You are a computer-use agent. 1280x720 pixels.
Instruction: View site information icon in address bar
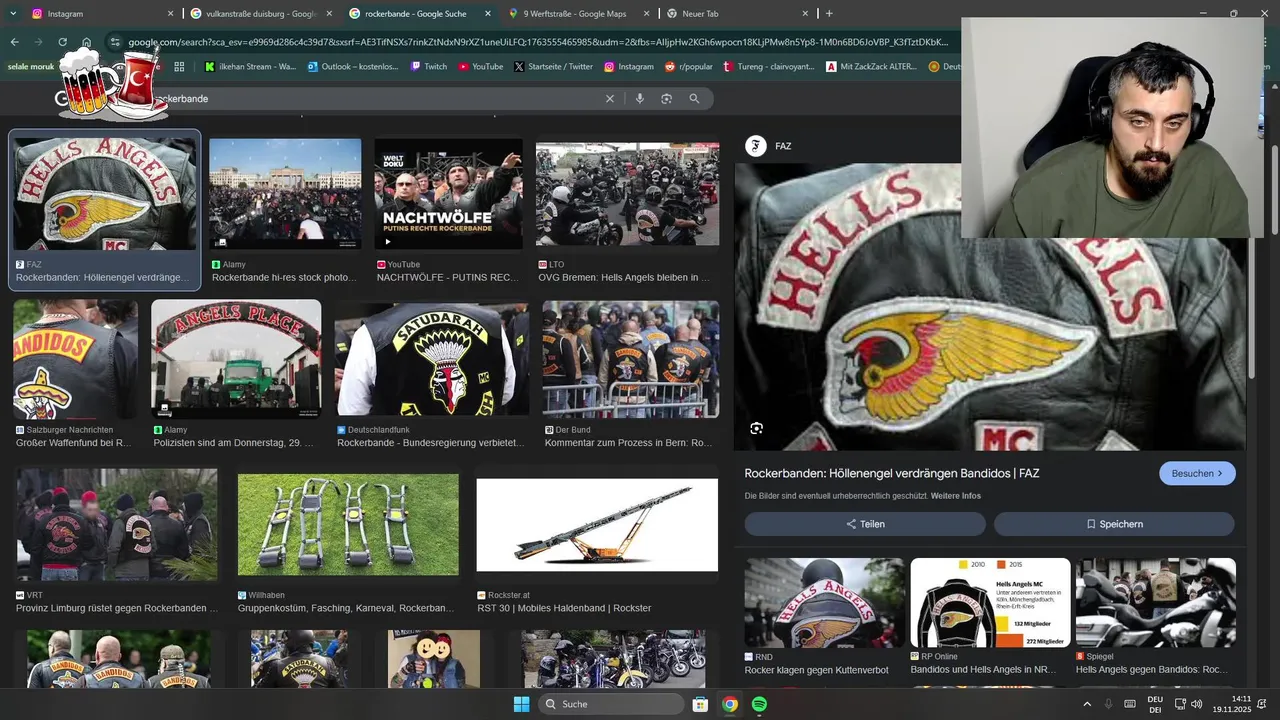pyautogui.click(x=116, y=42)
